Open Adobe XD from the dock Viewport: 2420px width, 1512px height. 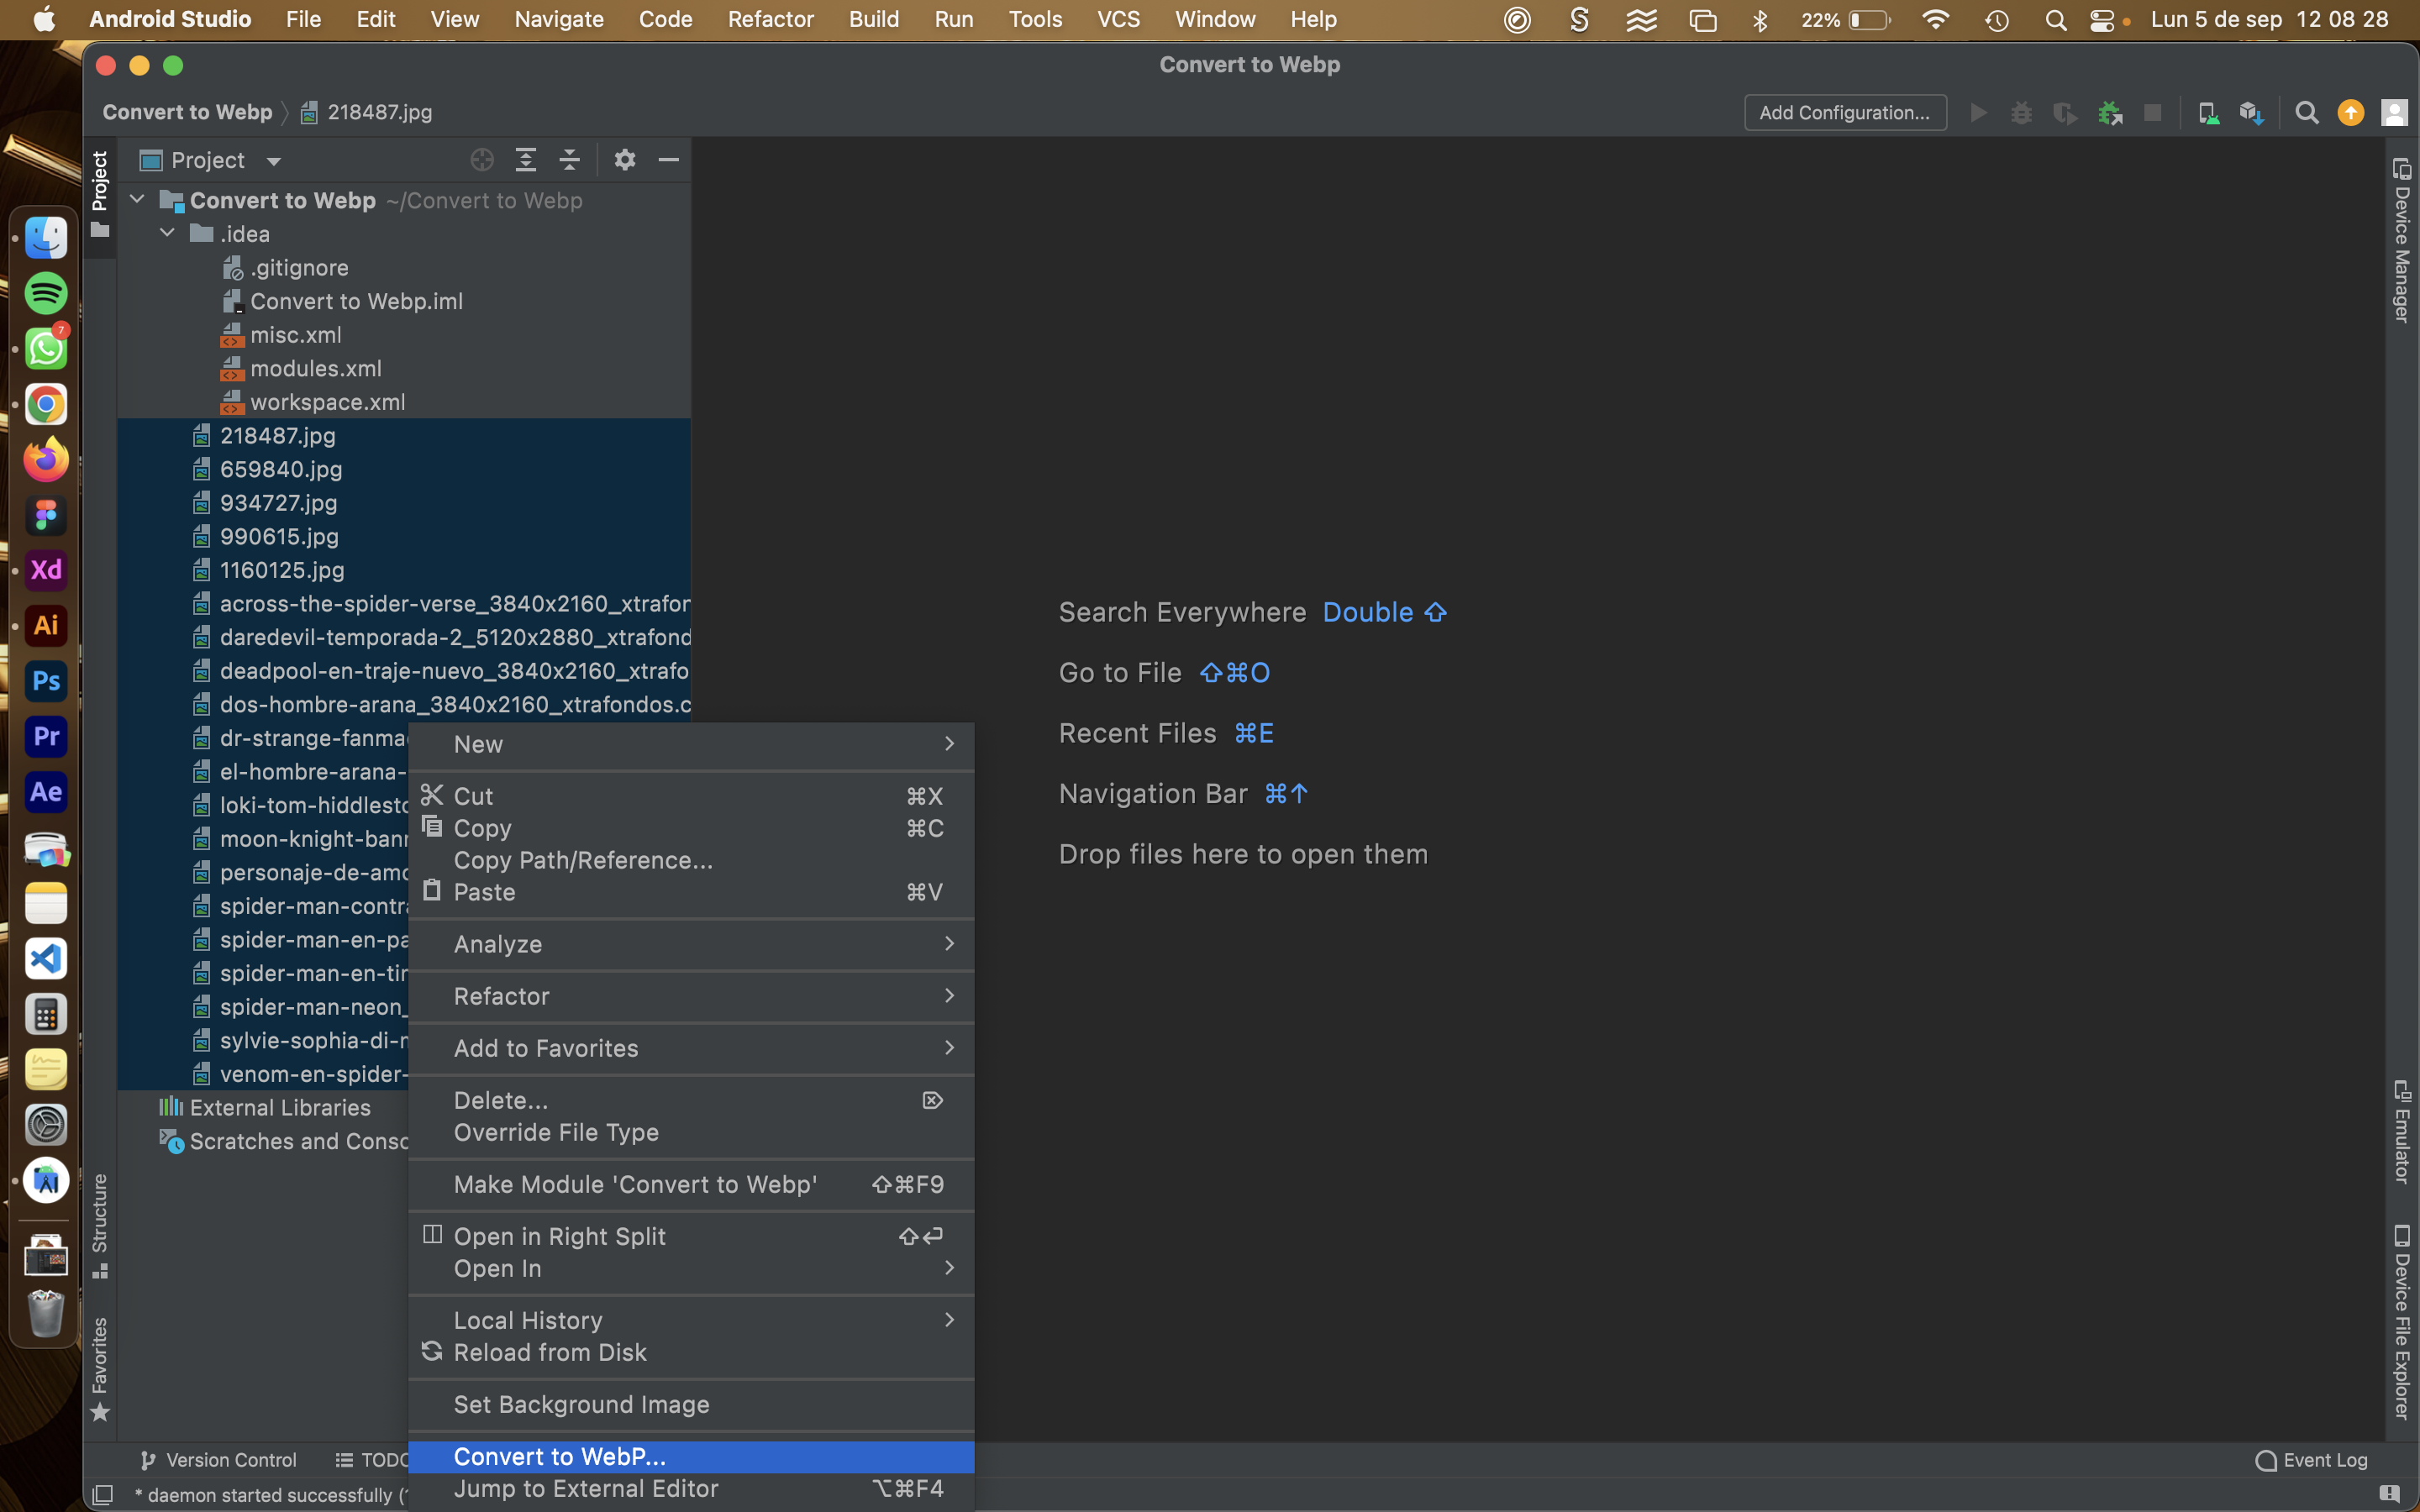(46, 570)
